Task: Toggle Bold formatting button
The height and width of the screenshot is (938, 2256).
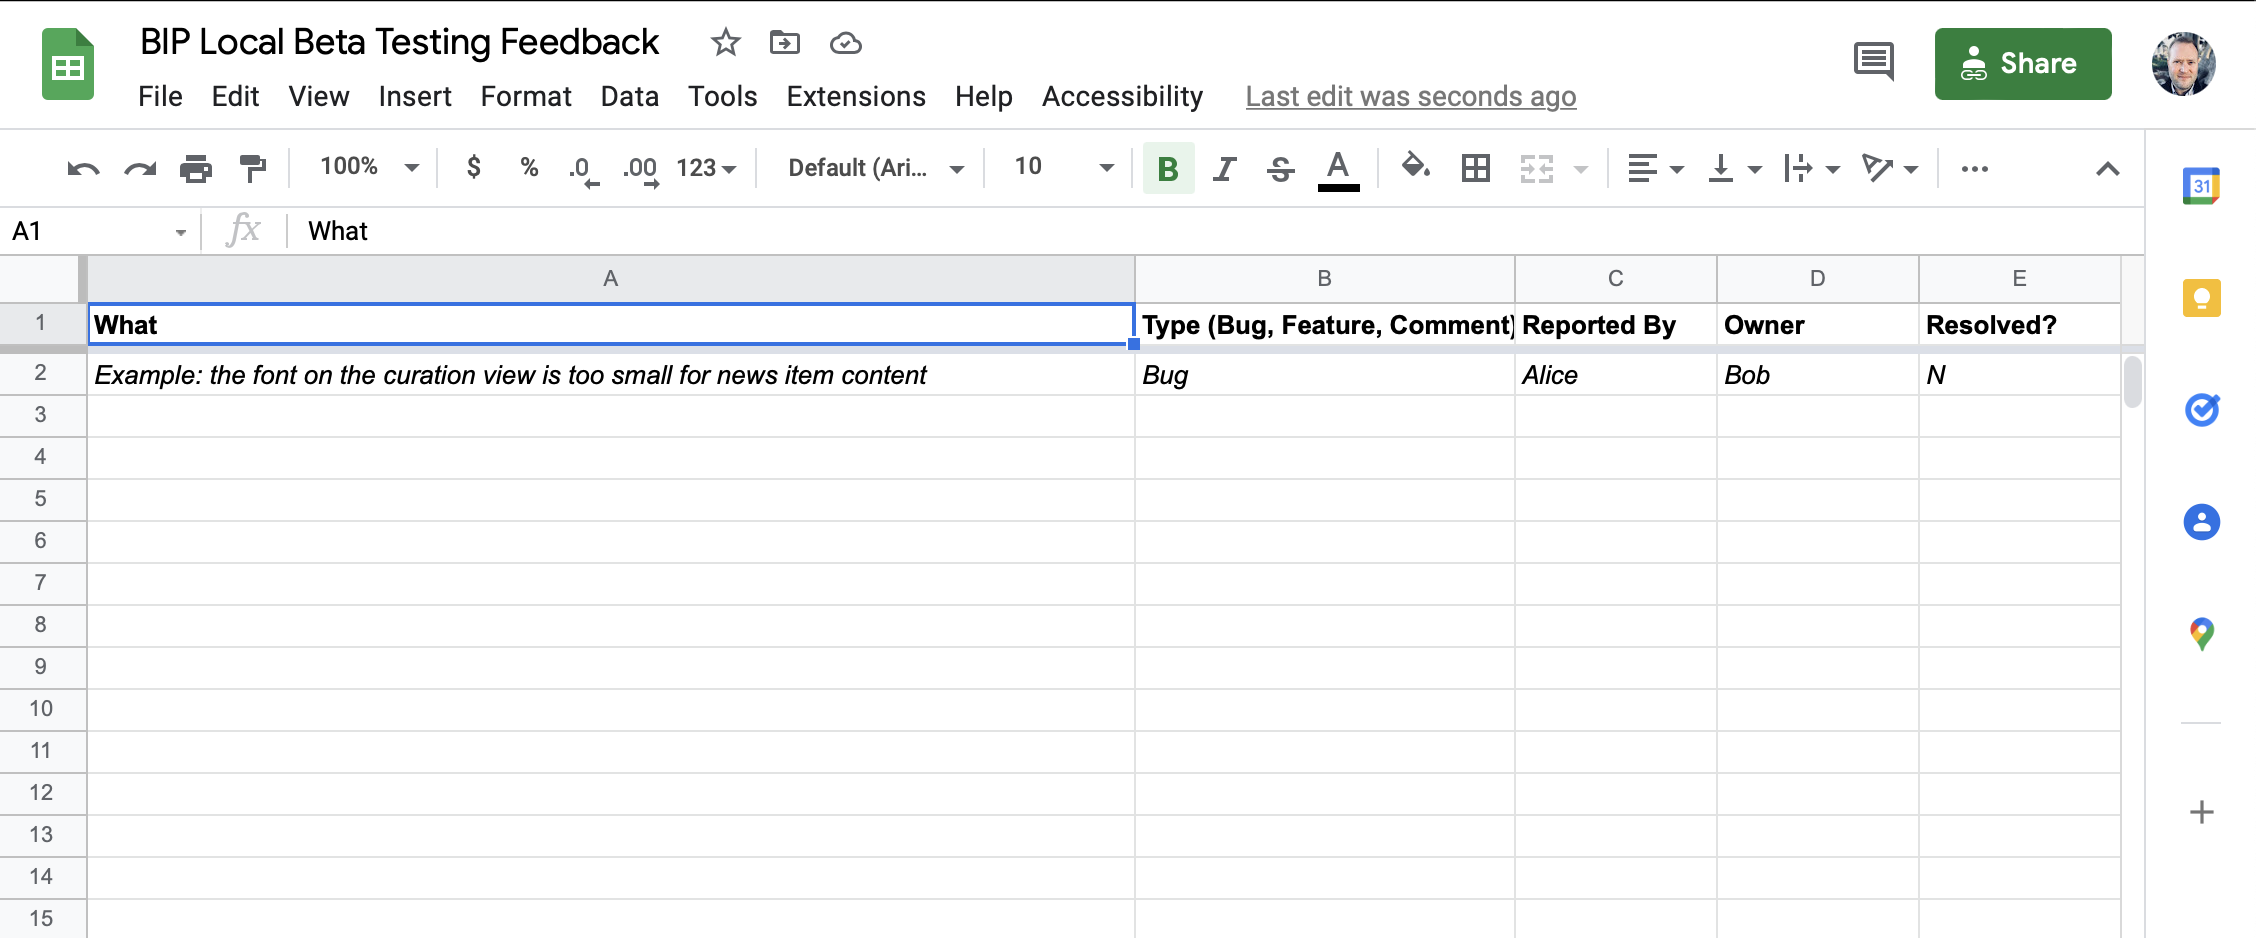Action: pos(1167,168)
